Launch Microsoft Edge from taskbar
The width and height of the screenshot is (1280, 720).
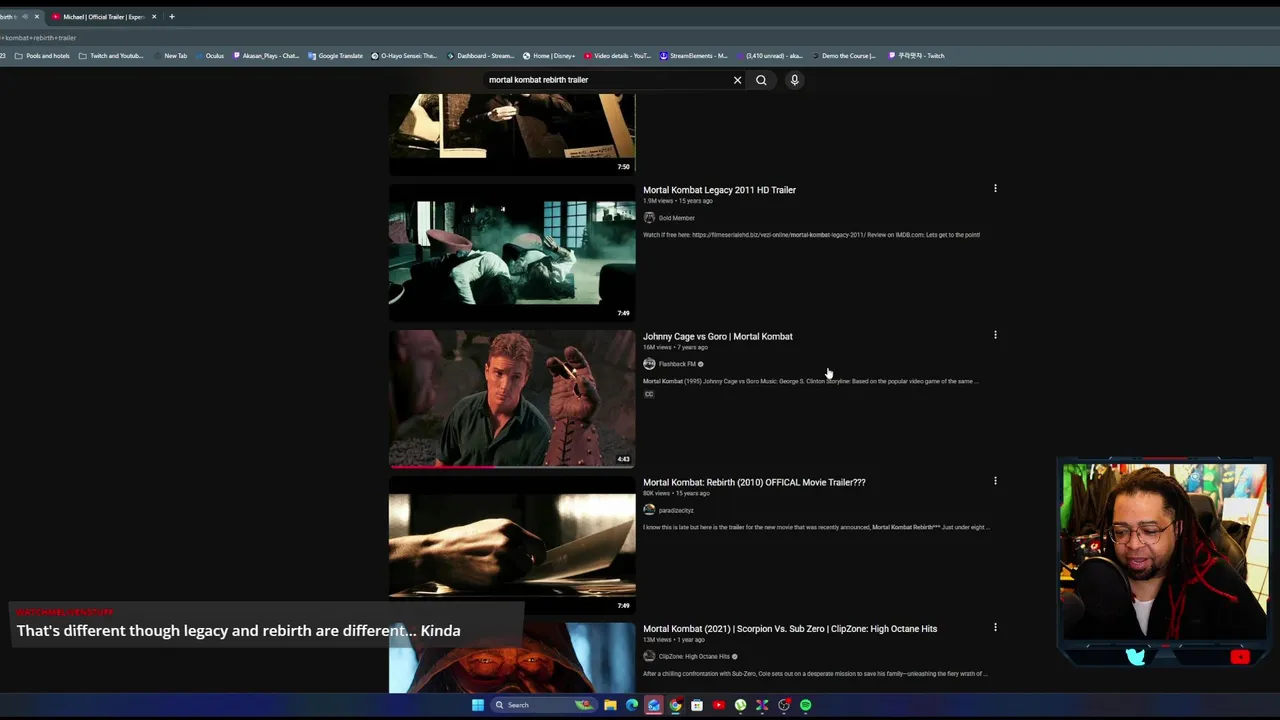click(x=632, y=705)
